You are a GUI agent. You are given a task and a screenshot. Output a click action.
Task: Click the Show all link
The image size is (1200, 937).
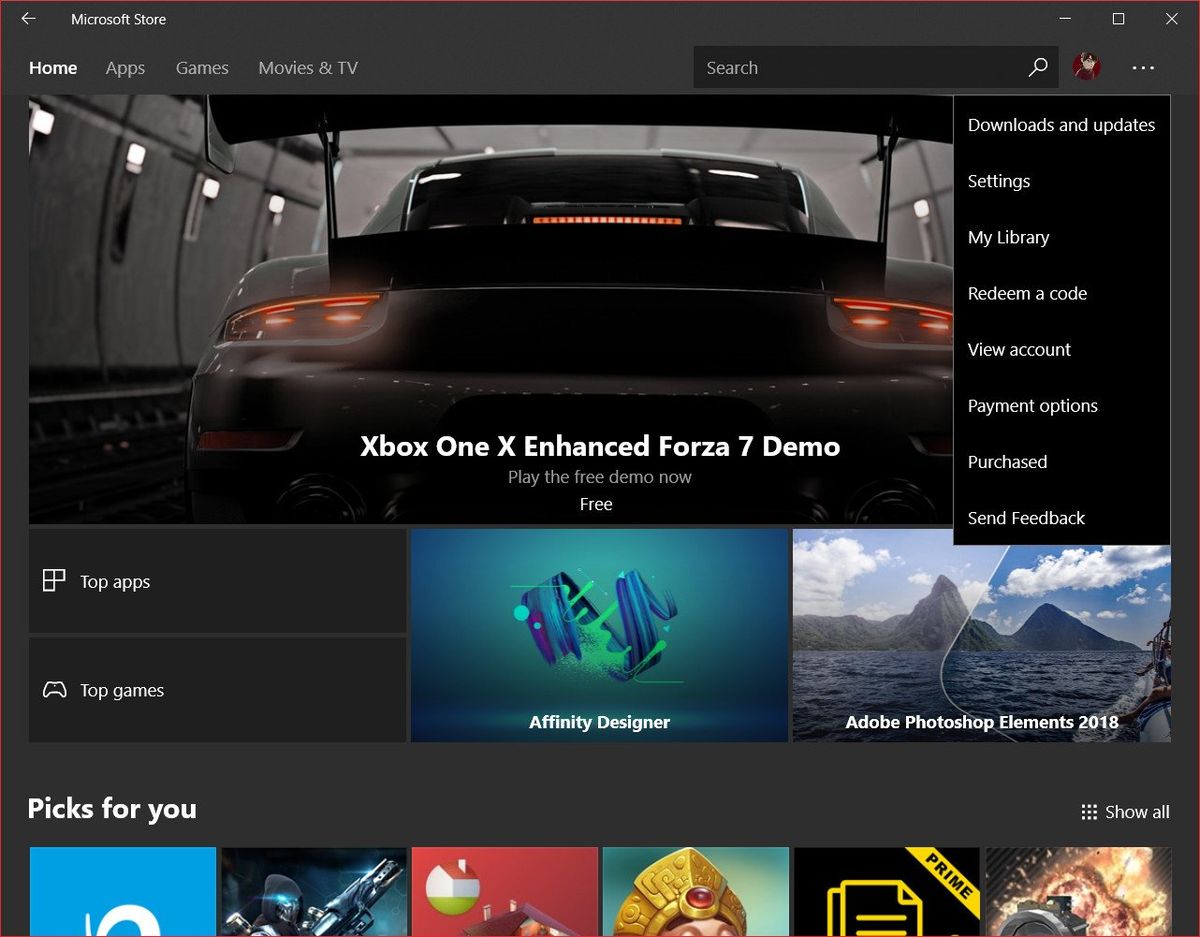(x=1136, y=812)
